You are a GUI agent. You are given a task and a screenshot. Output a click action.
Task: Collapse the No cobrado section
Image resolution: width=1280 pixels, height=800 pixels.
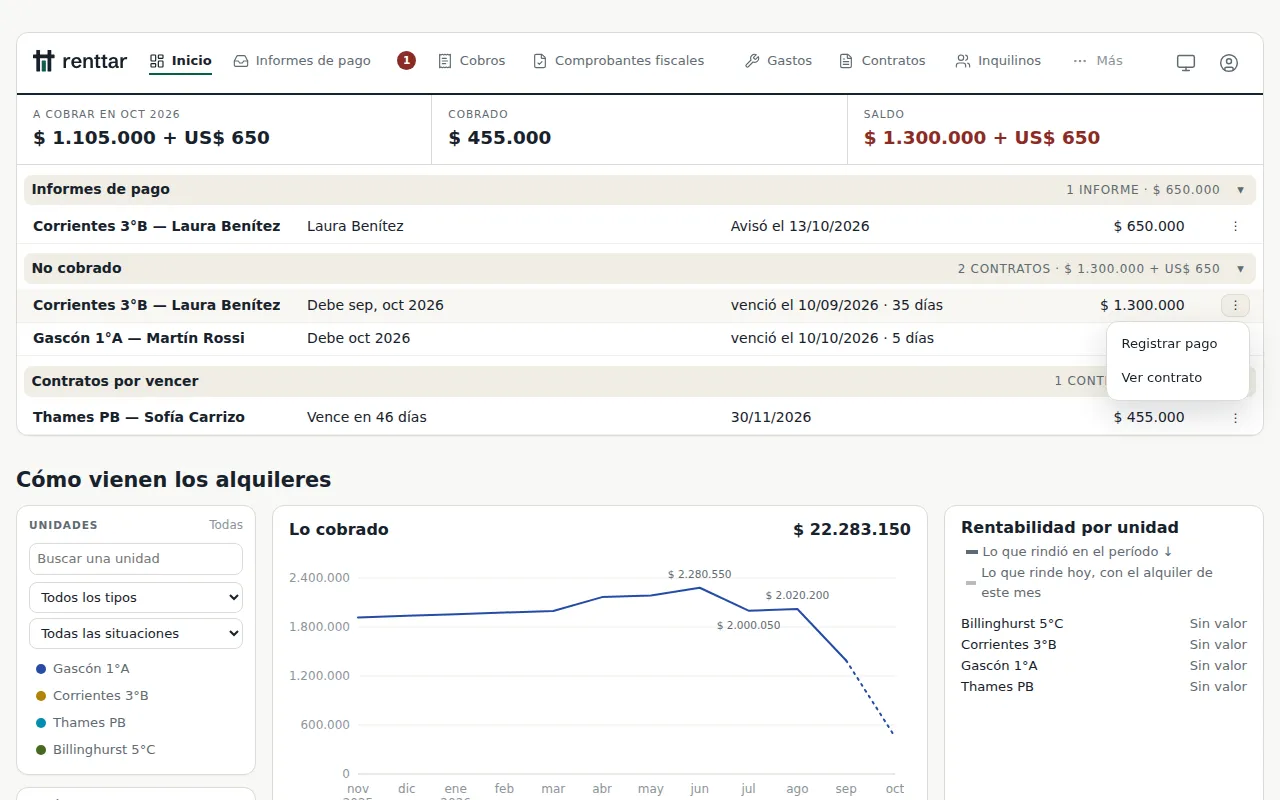1240,268
